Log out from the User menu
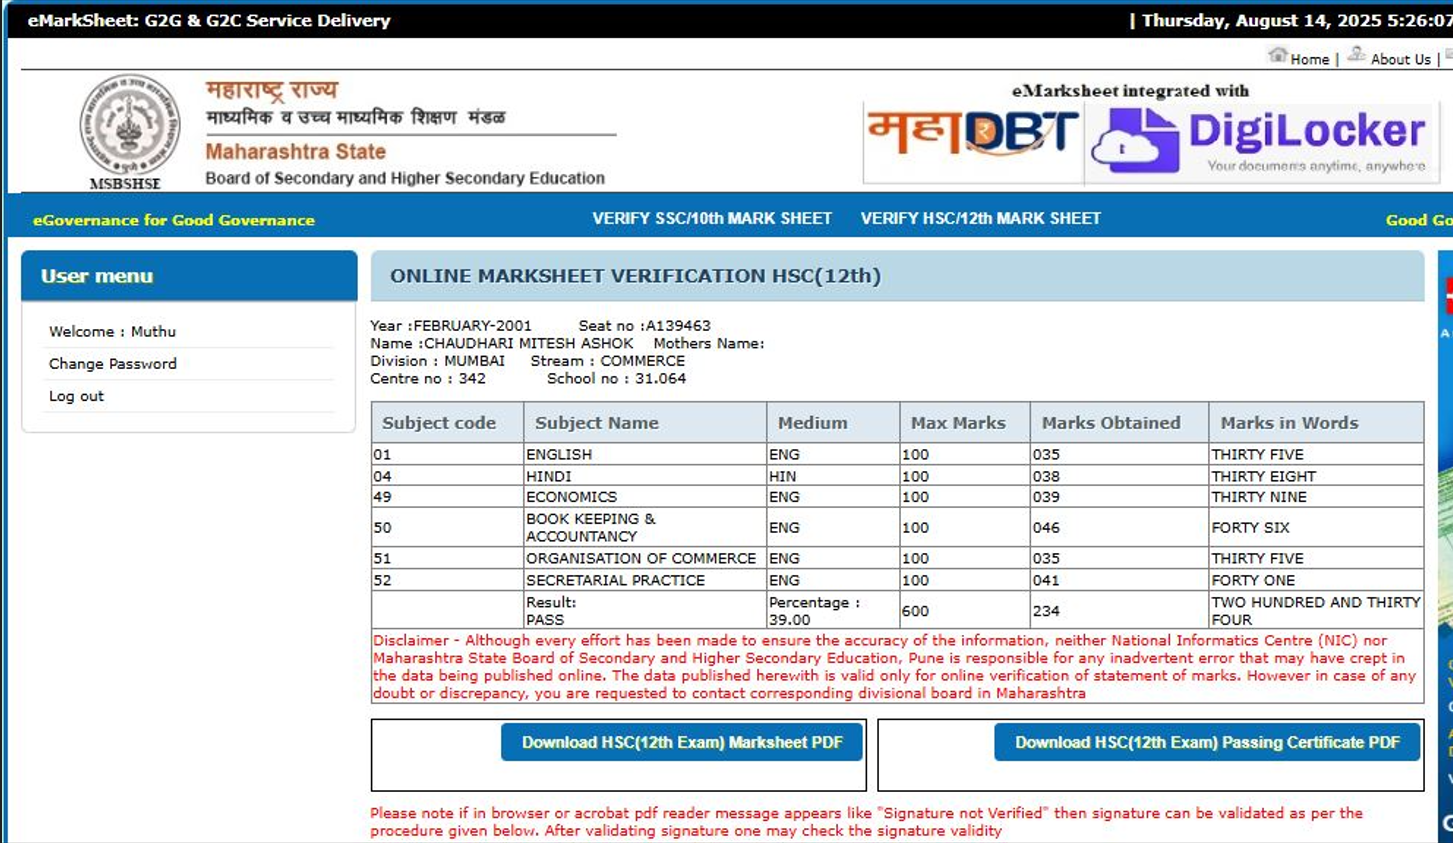 (x=76, y=396)
